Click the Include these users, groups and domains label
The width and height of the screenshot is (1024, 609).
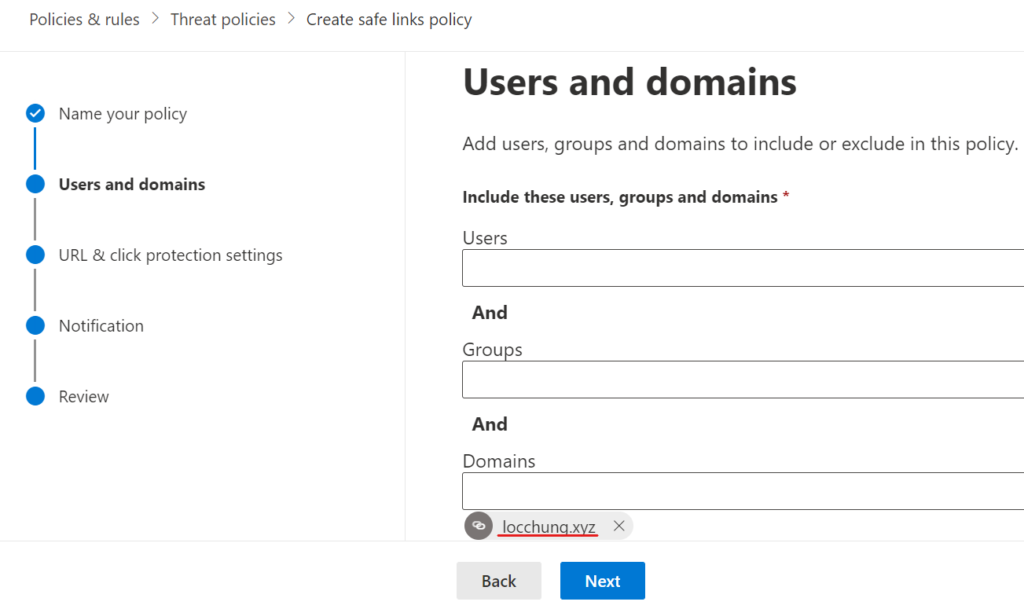click(x=620, y=197)
